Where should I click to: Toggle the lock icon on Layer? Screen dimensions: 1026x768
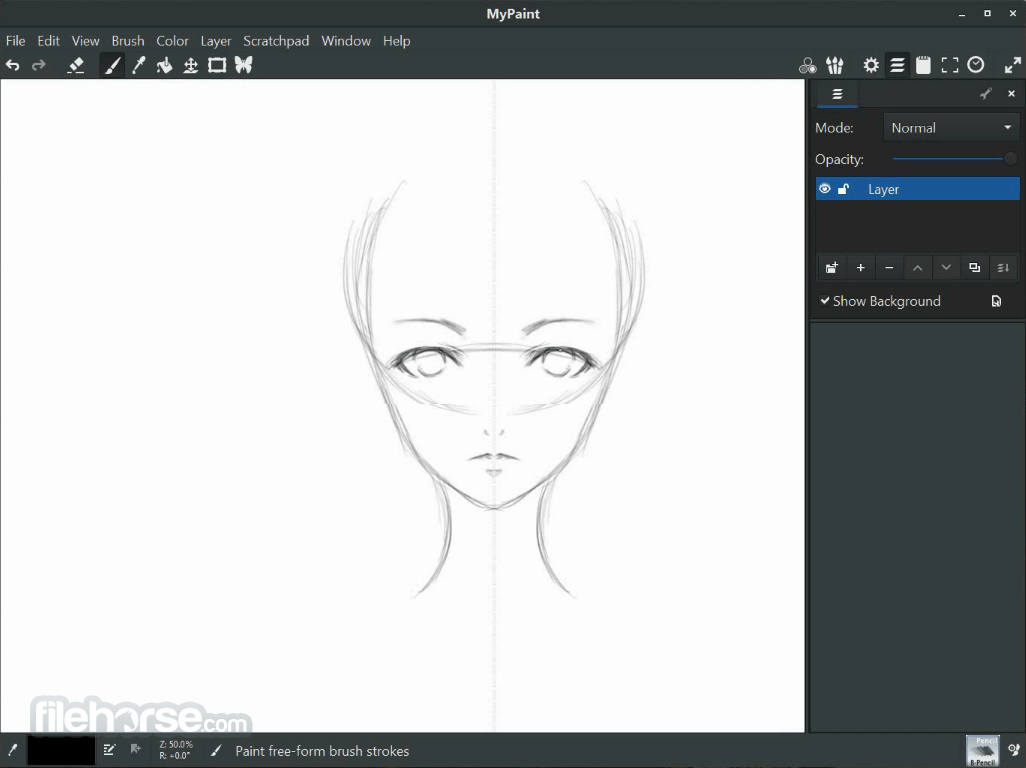(x=843, y=189)
